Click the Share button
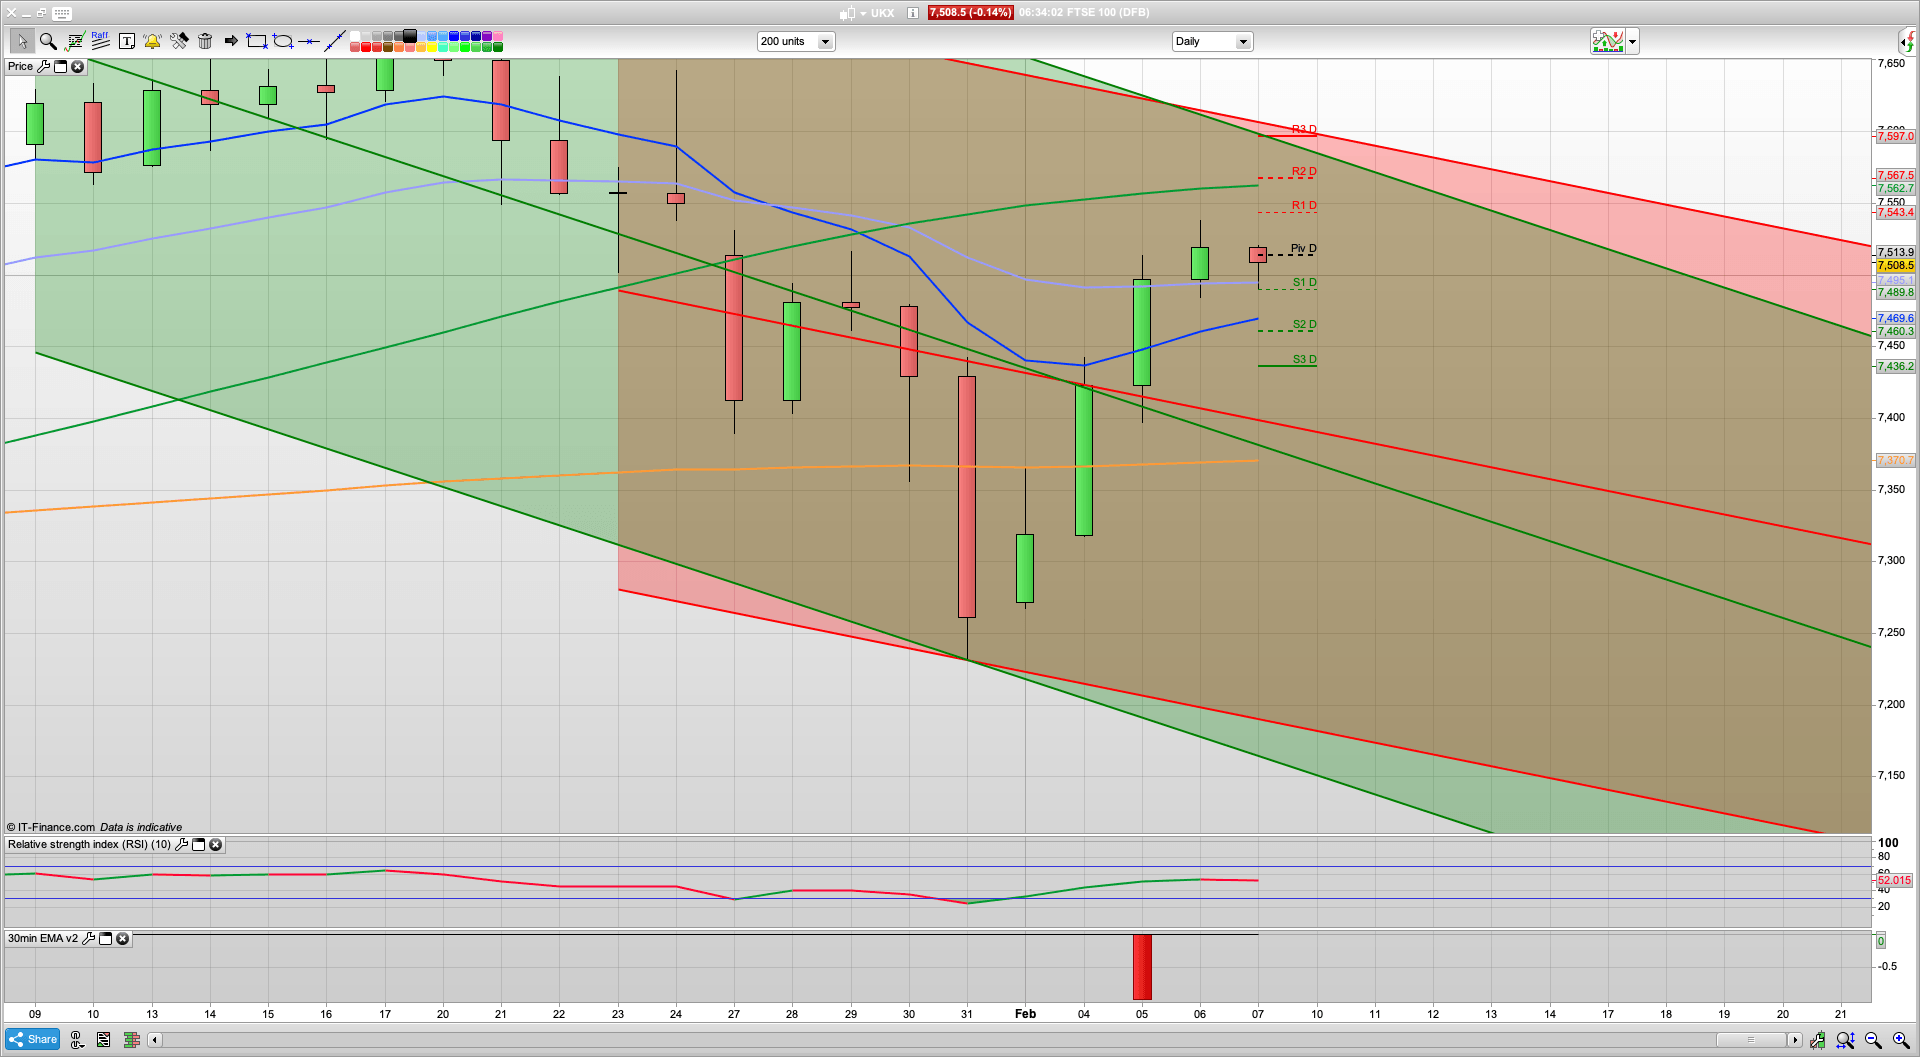 (x=32, y=1040)
